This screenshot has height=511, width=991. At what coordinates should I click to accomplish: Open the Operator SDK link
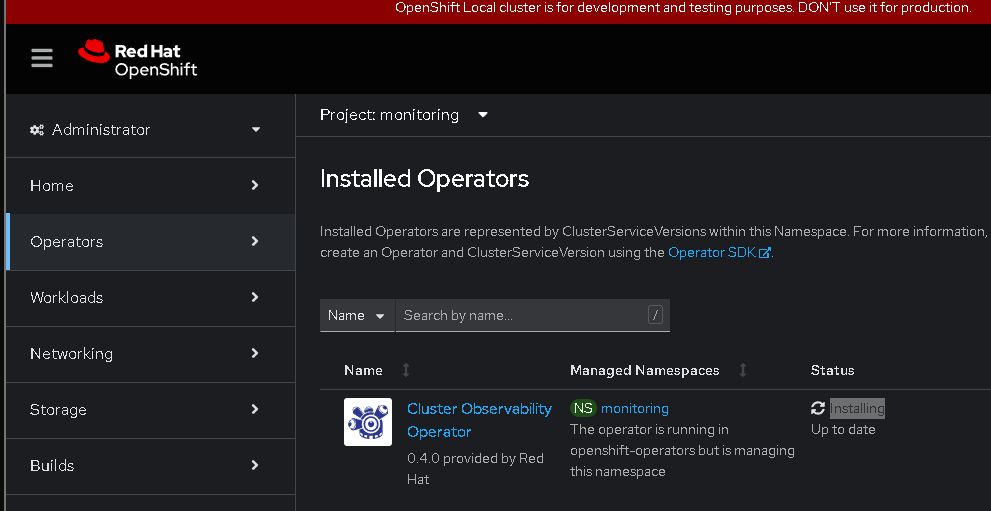[719, 253]
